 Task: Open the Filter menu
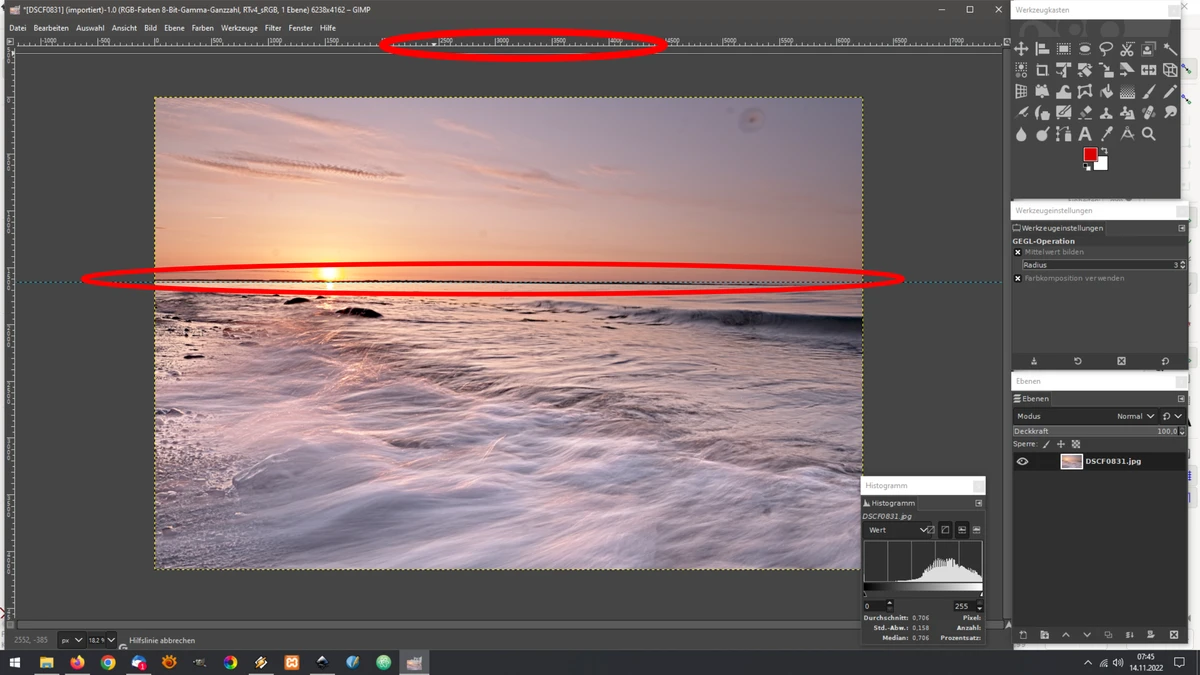(x=273, y=28)
